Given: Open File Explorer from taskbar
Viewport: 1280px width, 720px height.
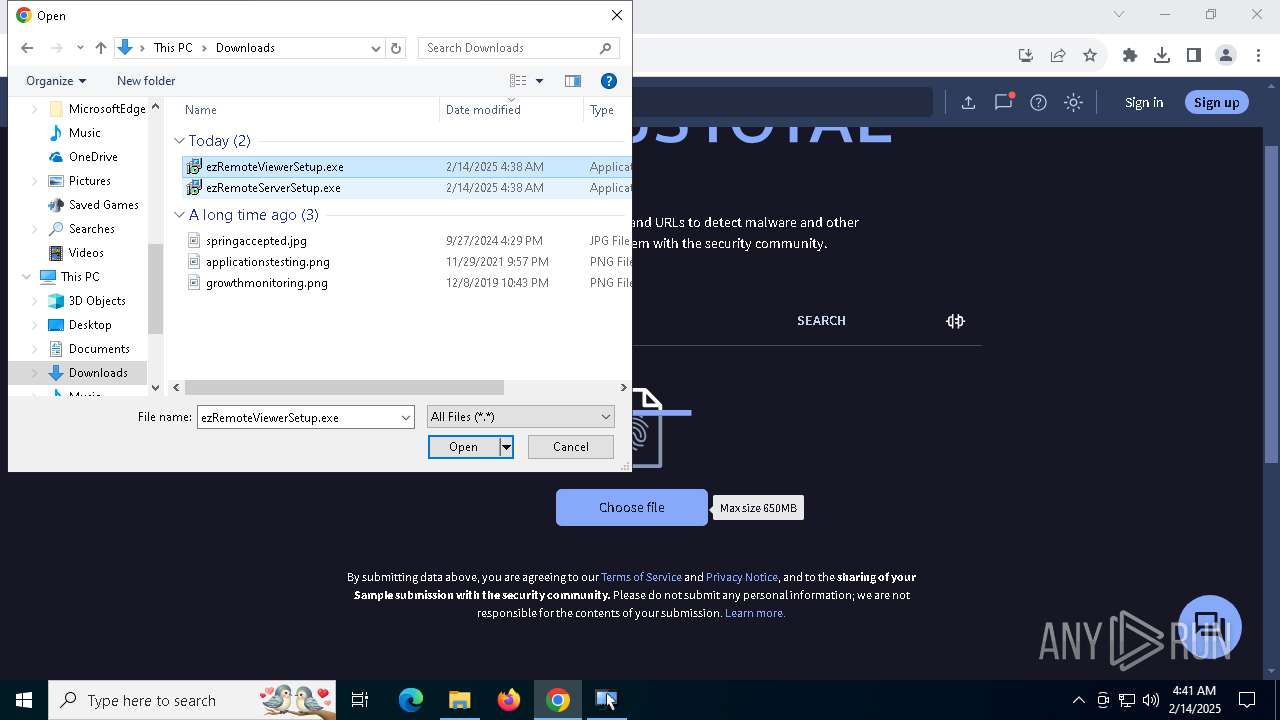Looking at the screenshot, I should [460, 700].
